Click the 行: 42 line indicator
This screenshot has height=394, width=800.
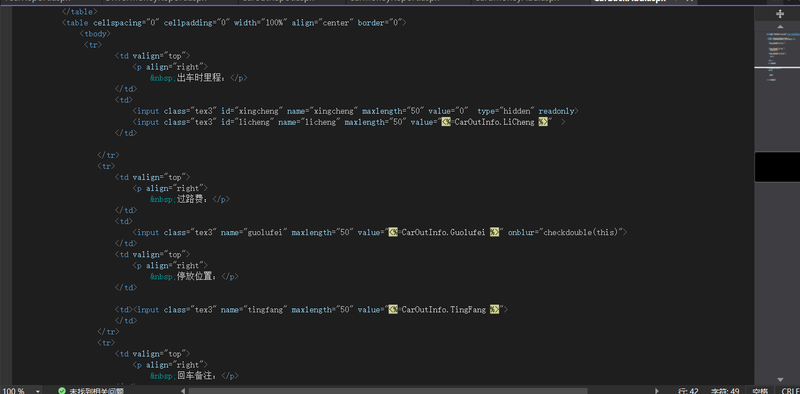(688, 391)
